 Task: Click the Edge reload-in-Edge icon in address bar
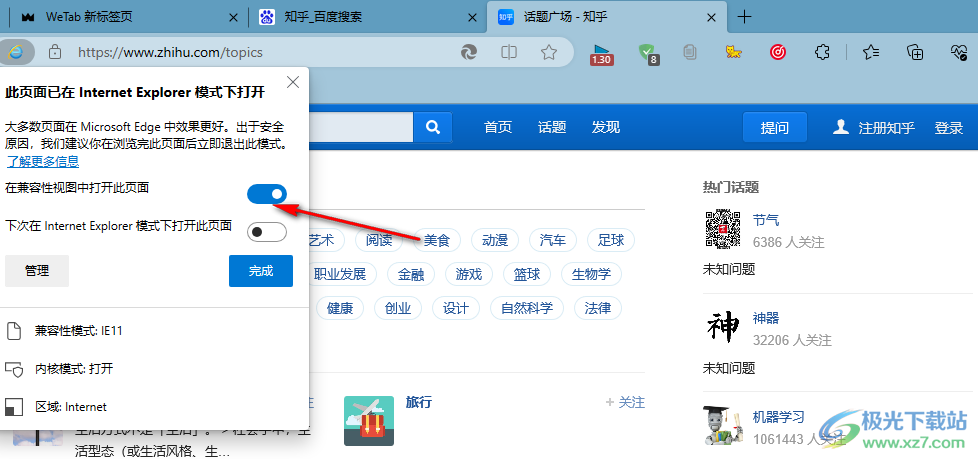point(469,52)
